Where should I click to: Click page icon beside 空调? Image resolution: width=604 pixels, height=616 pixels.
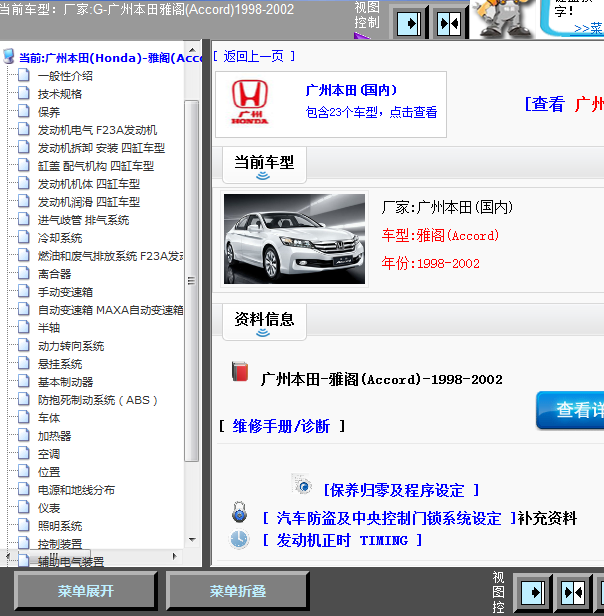click(x=24, y=453)
